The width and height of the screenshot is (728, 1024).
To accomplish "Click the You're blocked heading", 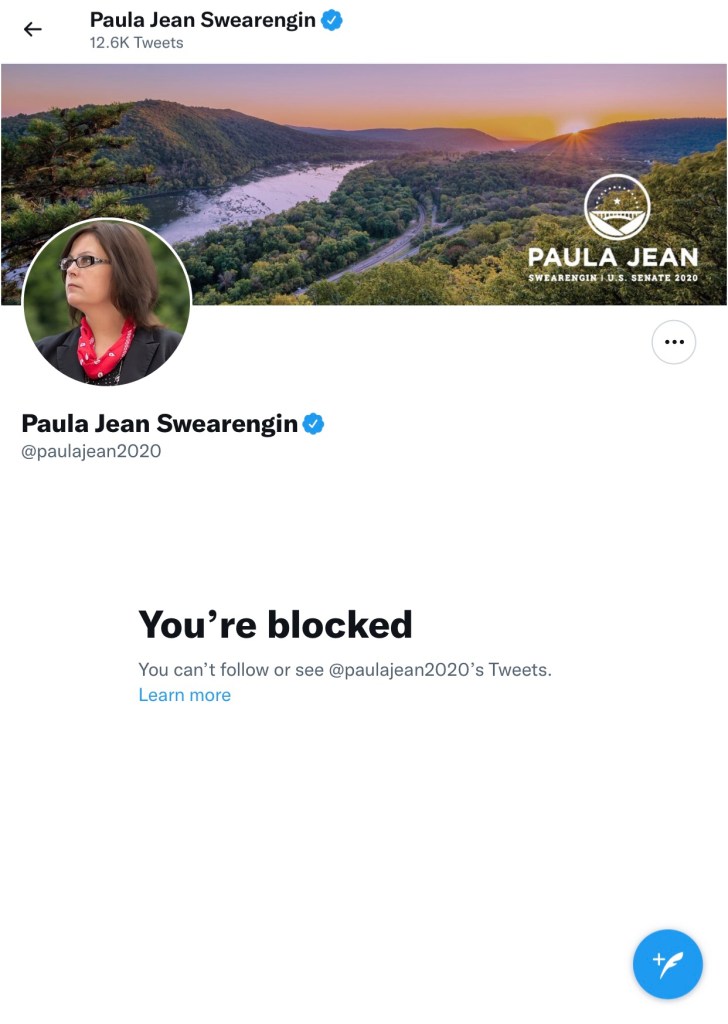I will point(276,624).
